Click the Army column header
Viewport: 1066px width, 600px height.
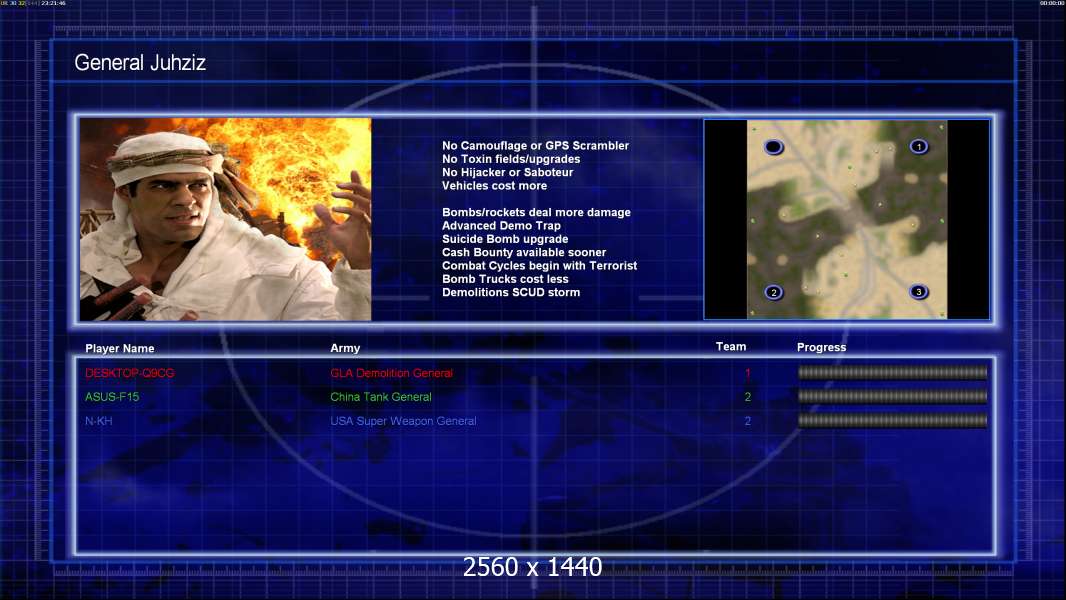click(345, 348)
